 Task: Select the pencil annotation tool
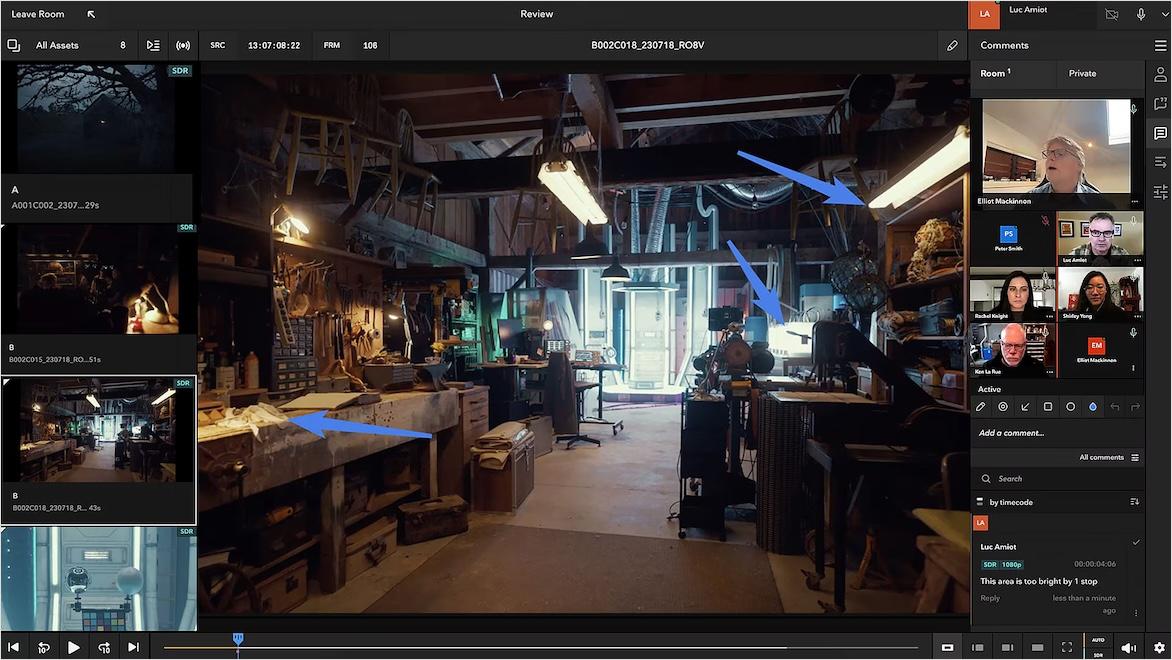pos(981,407)
